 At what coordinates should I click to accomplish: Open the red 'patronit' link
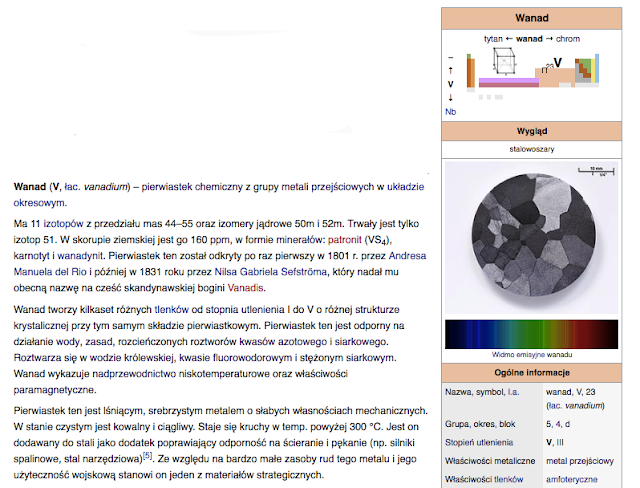[x=344, y=240]
